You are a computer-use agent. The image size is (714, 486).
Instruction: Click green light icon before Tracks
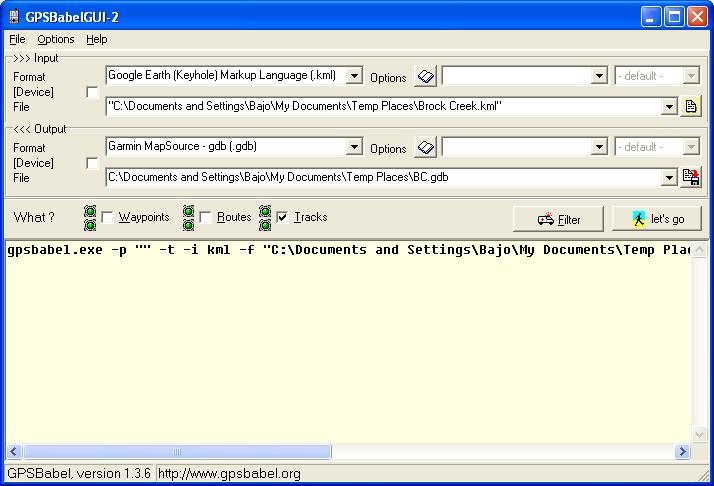[265, 218]
